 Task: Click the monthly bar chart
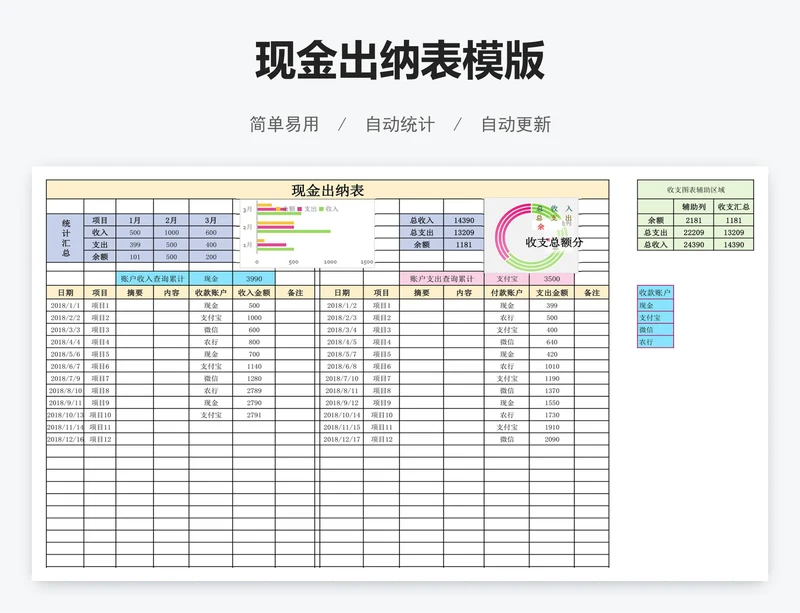[307, 233]
